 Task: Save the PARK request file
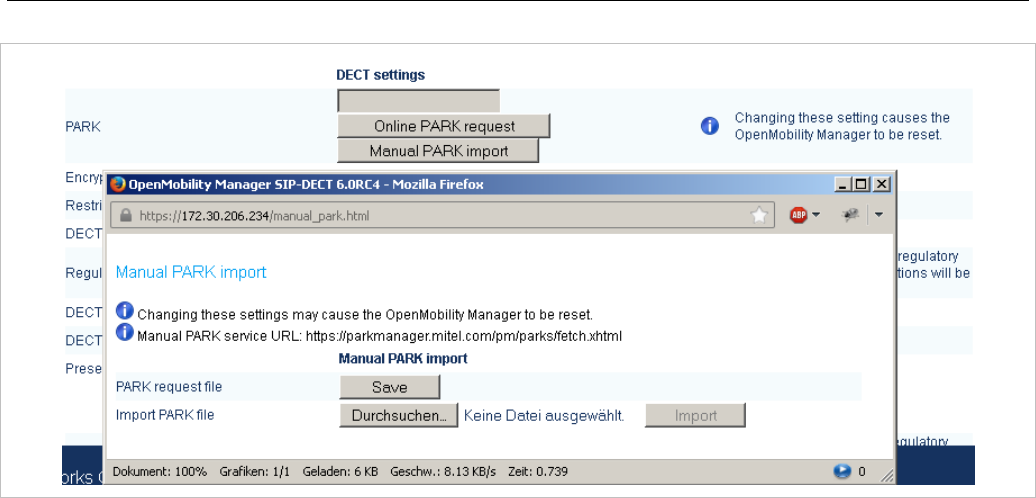(x=389, y=387)
